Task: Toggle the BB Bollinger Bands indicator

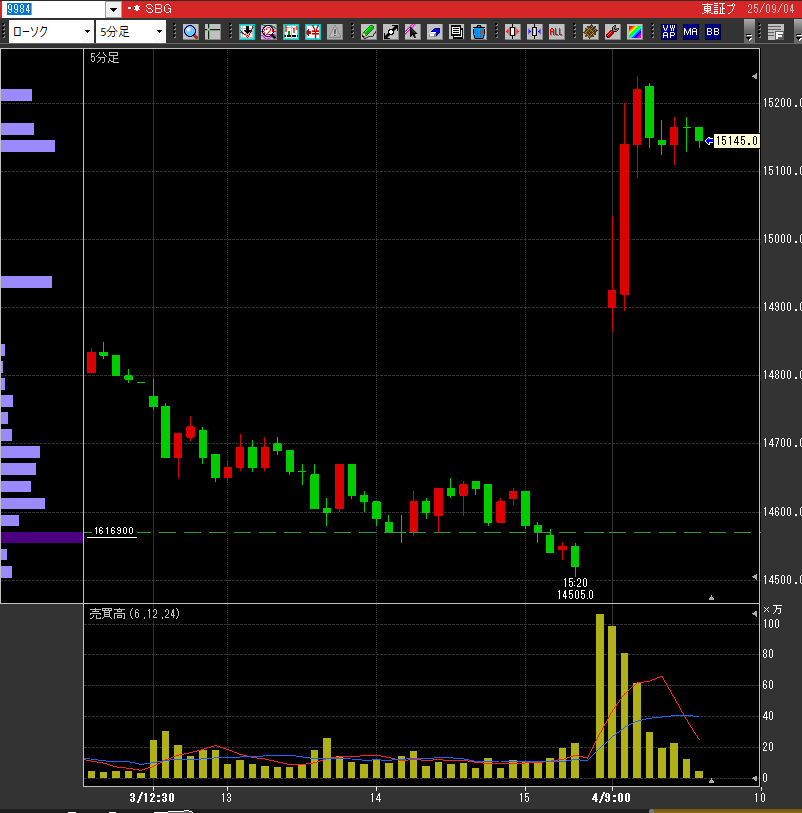Action: coord(713,32)
